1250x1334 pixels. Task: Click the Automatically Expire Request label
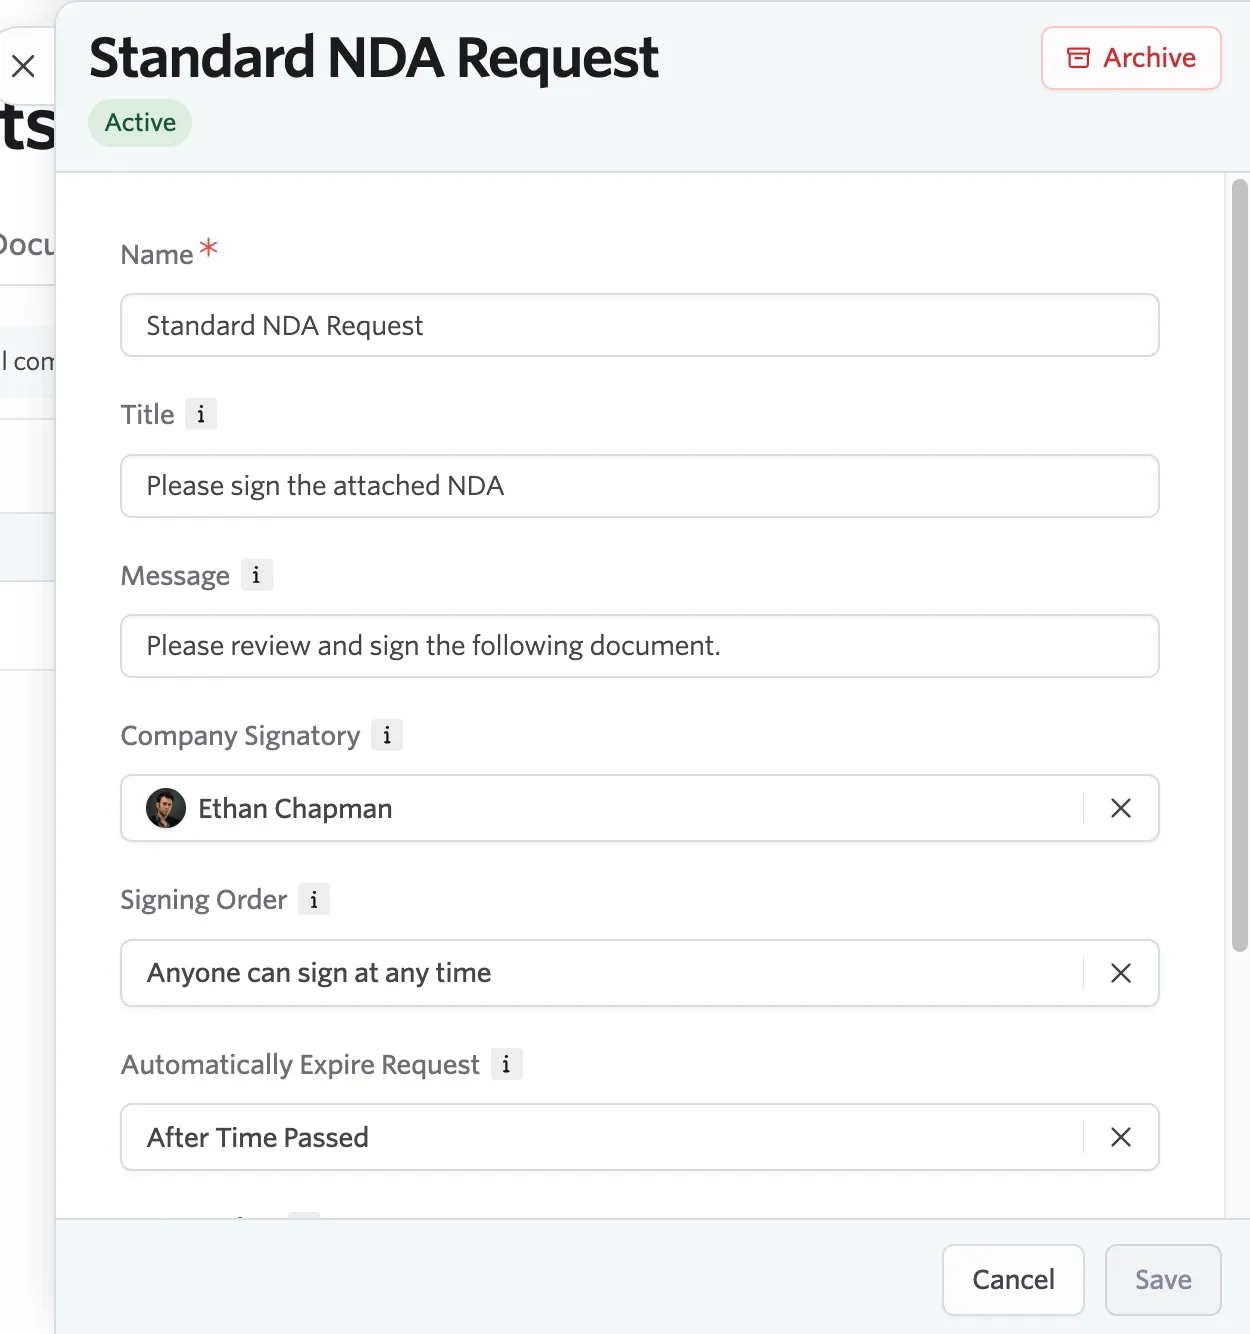pos(300,1065)
